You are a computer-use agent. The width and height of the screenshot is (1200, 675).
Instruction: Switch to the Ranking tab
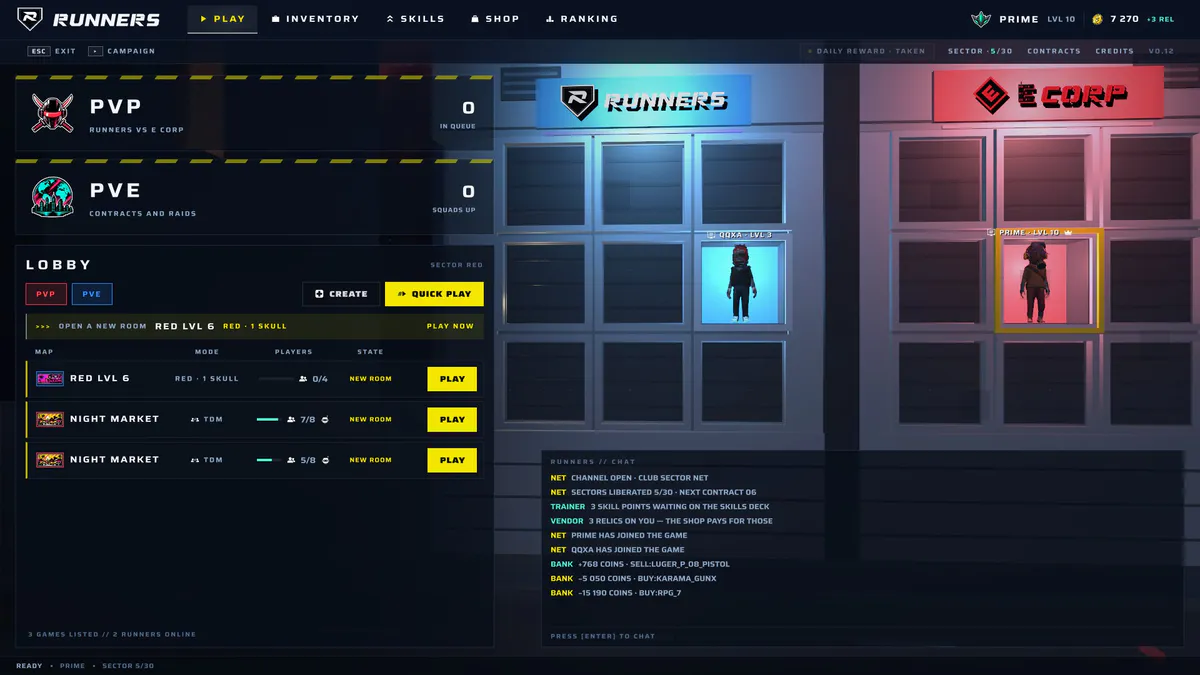coord(582,19)
